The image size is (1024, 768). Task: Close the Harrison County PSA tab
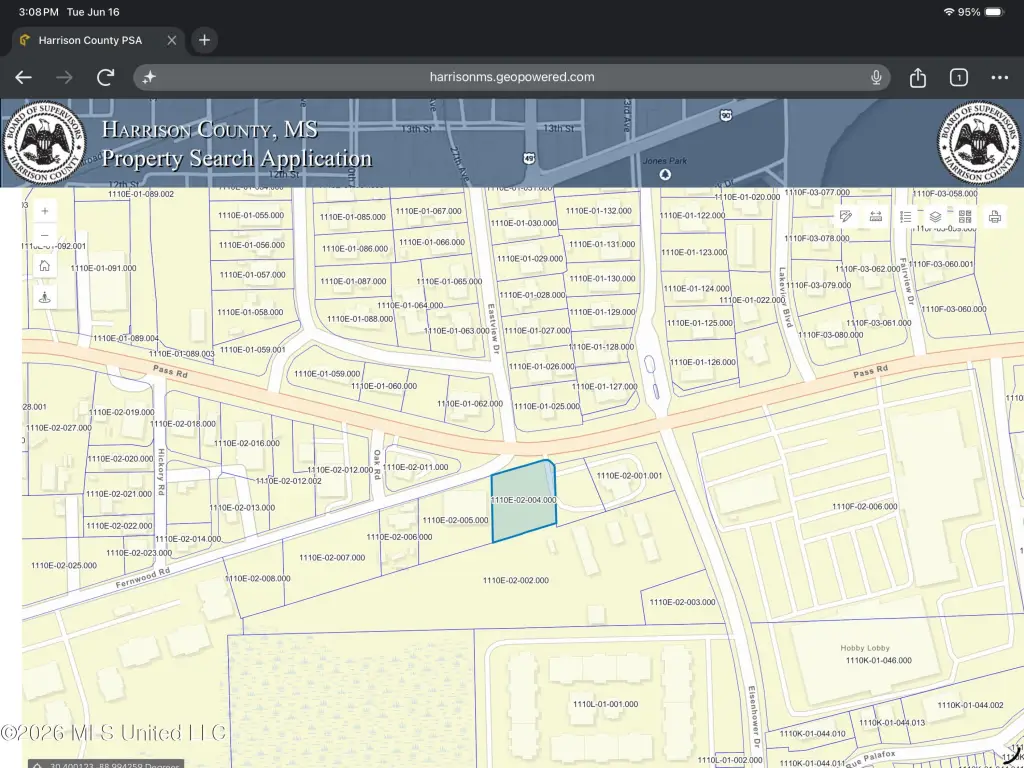click(172, 40)
